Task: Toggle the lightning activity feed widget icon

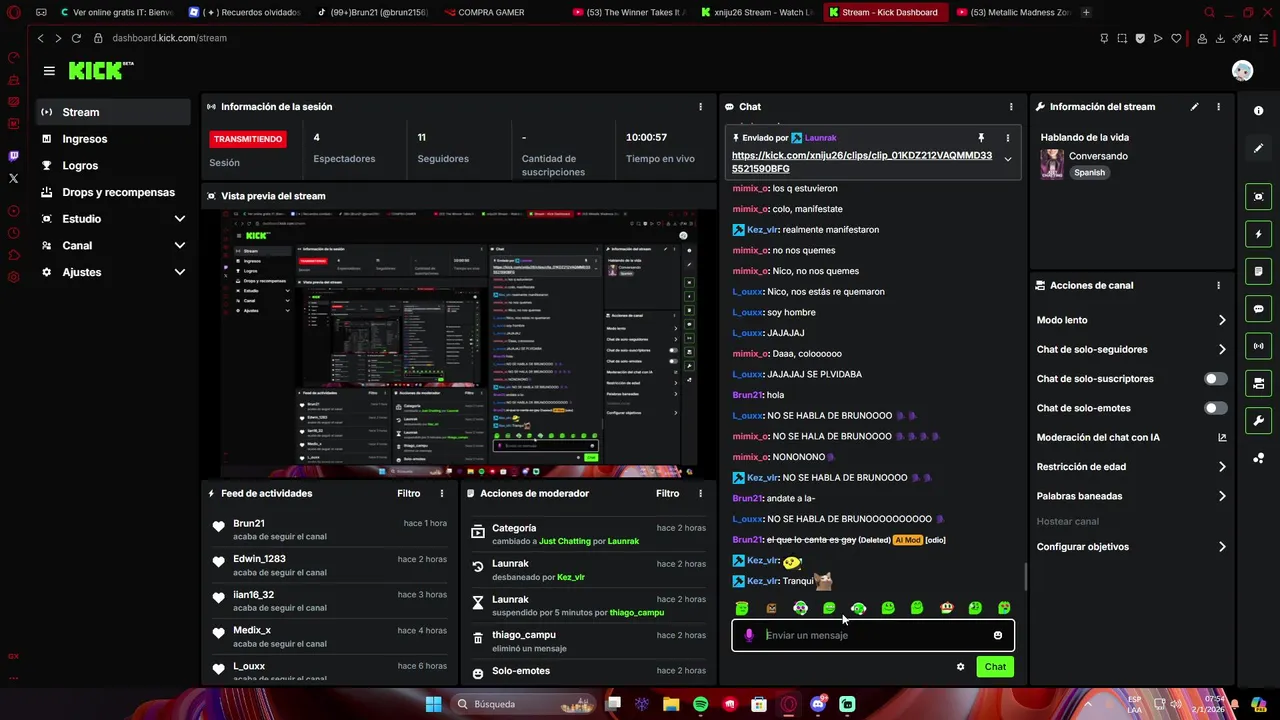Action: click(1258, 234)
